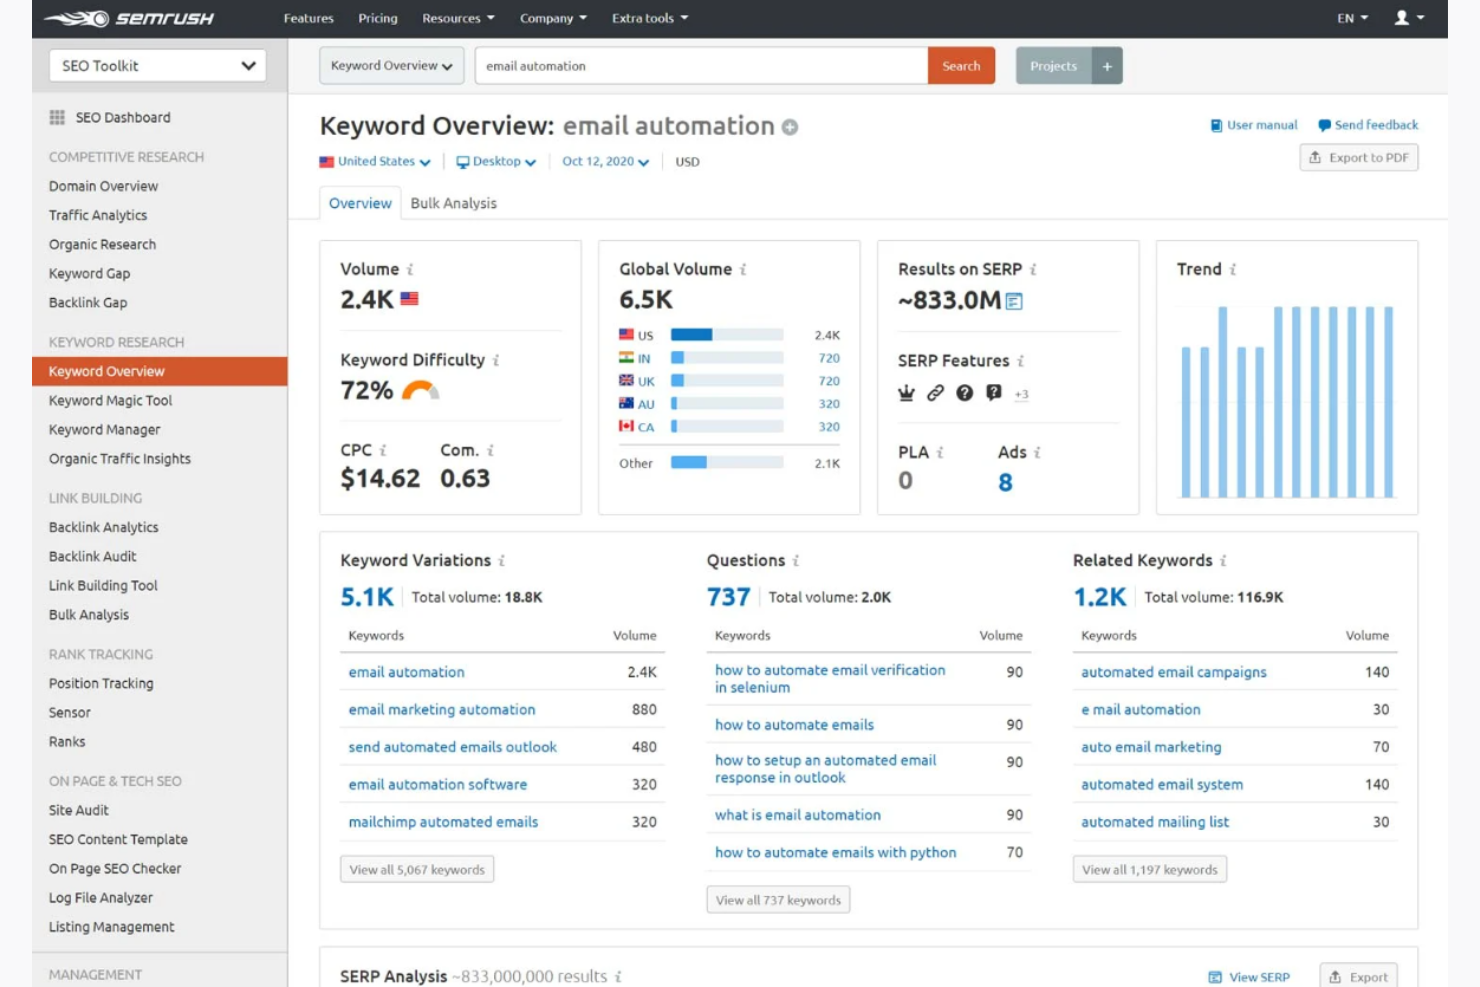Screen dimensions: 1480x987
Task: Open the Oct 12, 2020 date picker
Action: pyautogui.click(x=605, y=162)
